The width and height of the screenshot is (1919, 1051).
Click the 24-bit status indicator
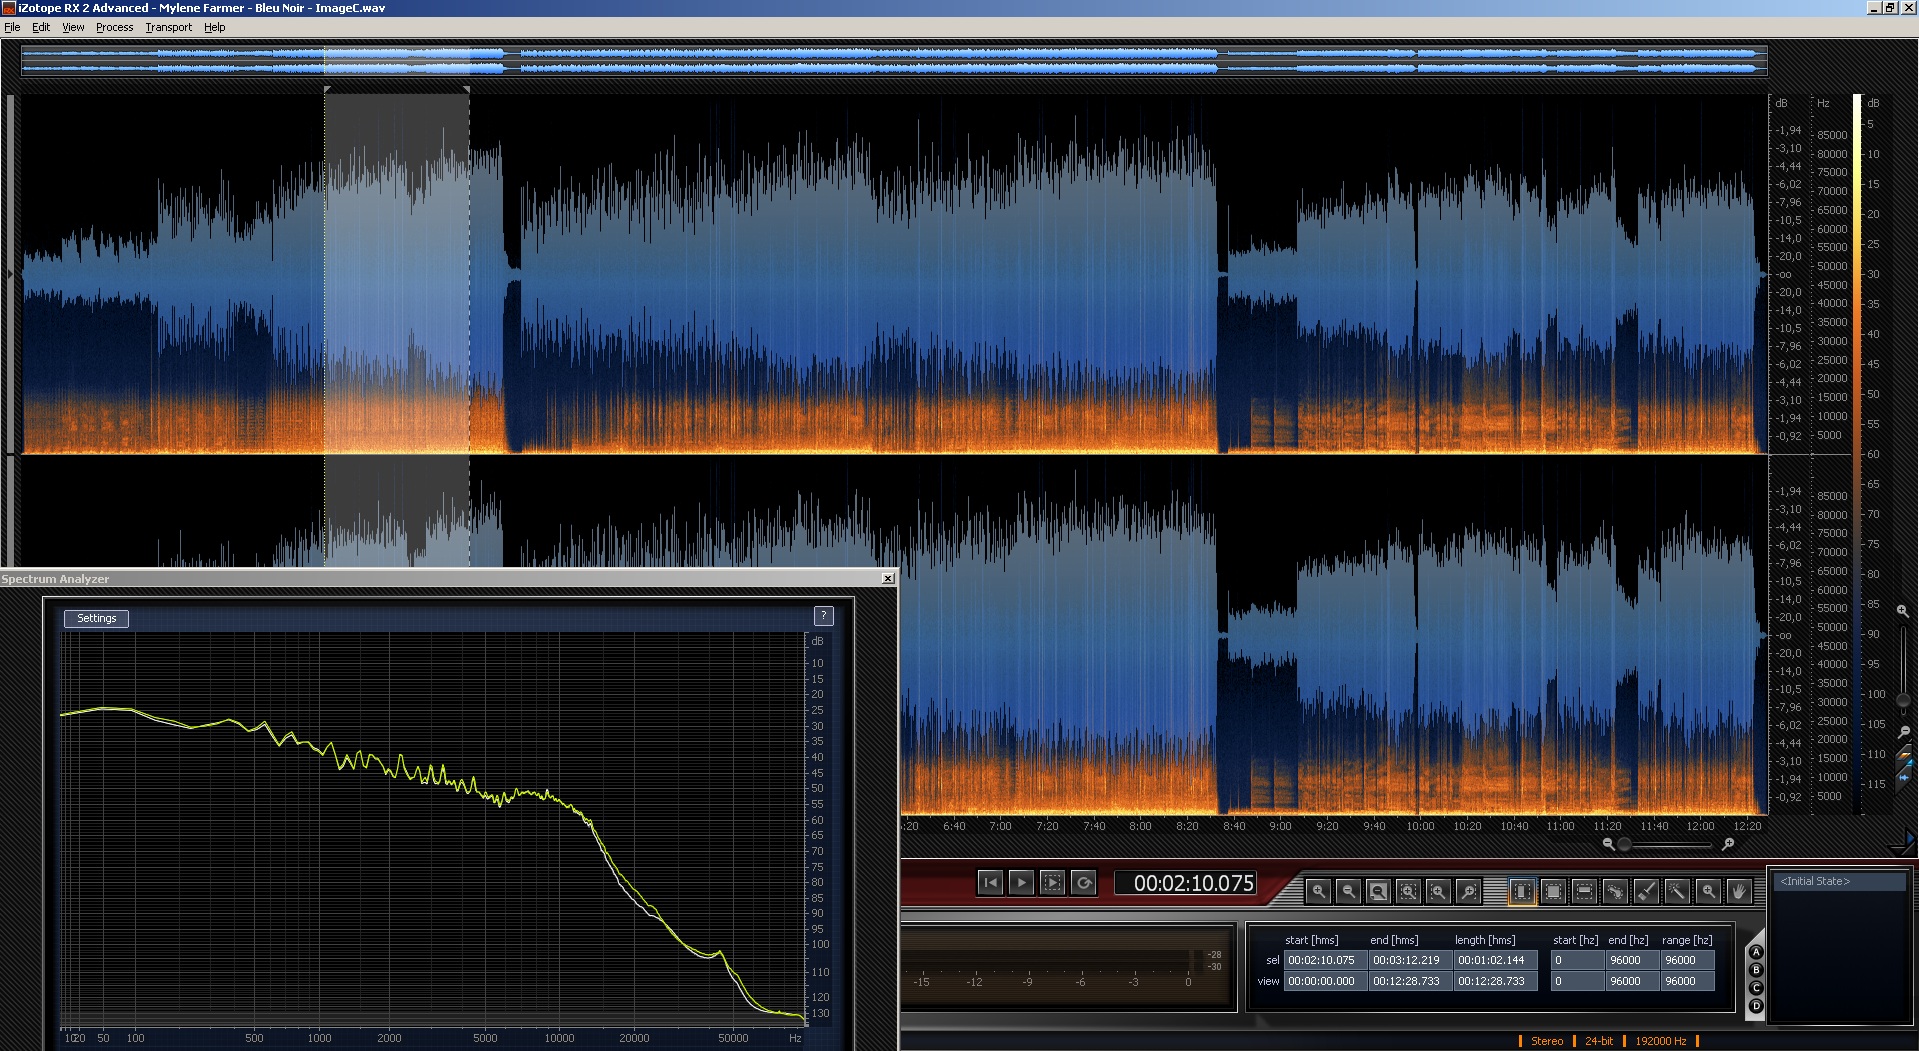pyautogui.click(x=1599, y=1041)
